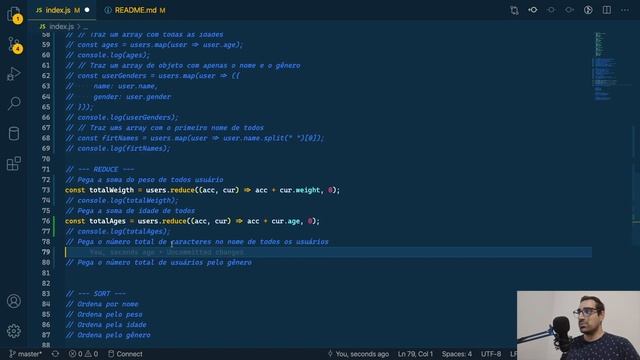
Task: Click Compare Changes icon in editor toolbar
Action: pos(514,10)
